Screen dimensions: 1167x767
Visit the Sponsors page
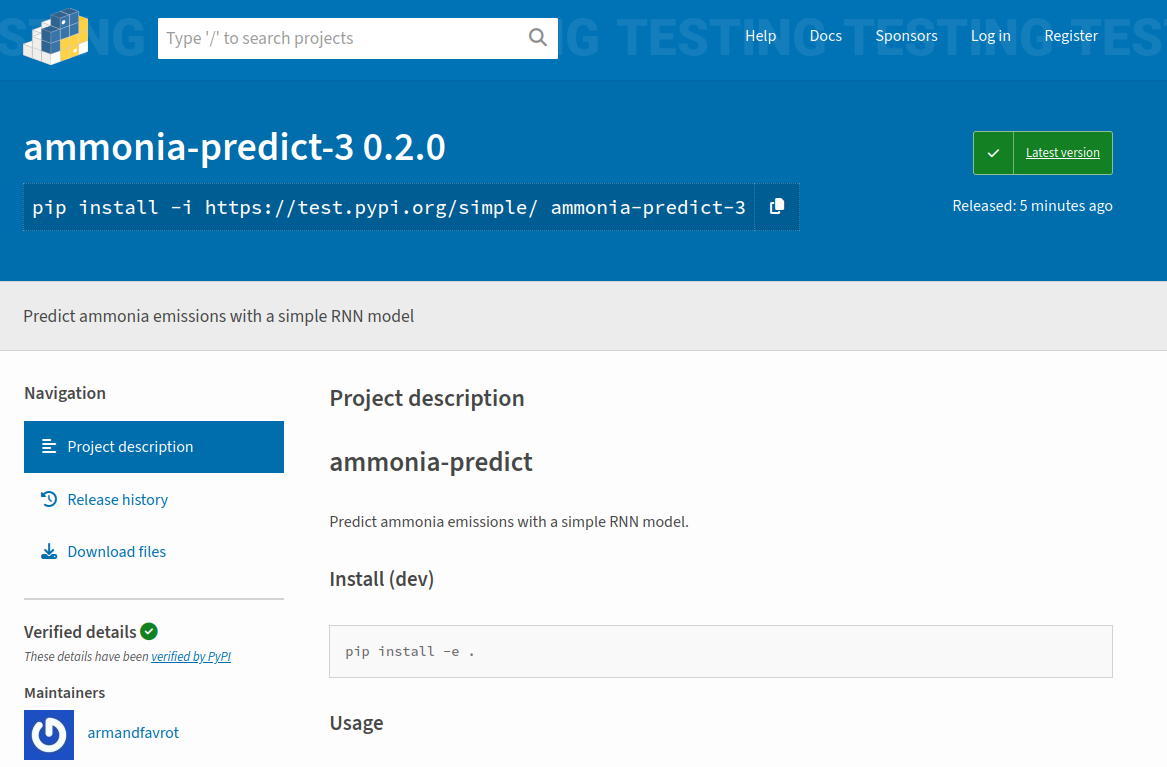click(x=906, y=36)
